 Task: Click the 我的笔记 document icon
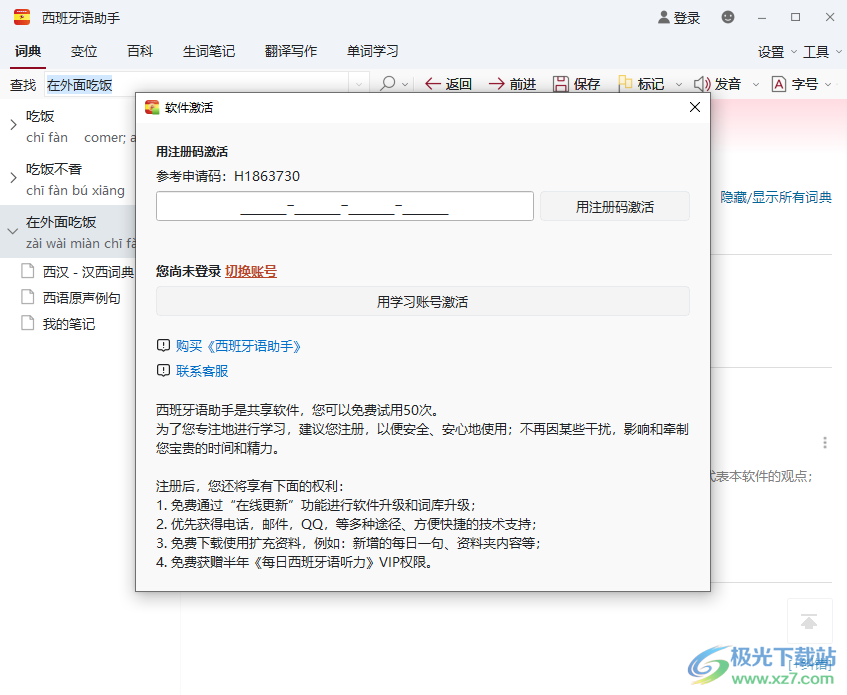tap(28, 323)
